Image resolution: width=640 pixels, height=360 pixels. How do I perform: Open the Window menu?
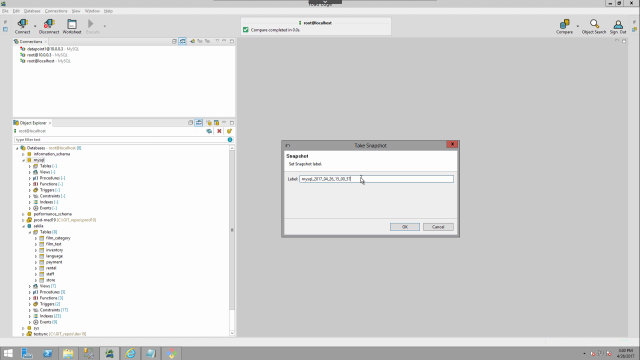click(x=92, y=11)
